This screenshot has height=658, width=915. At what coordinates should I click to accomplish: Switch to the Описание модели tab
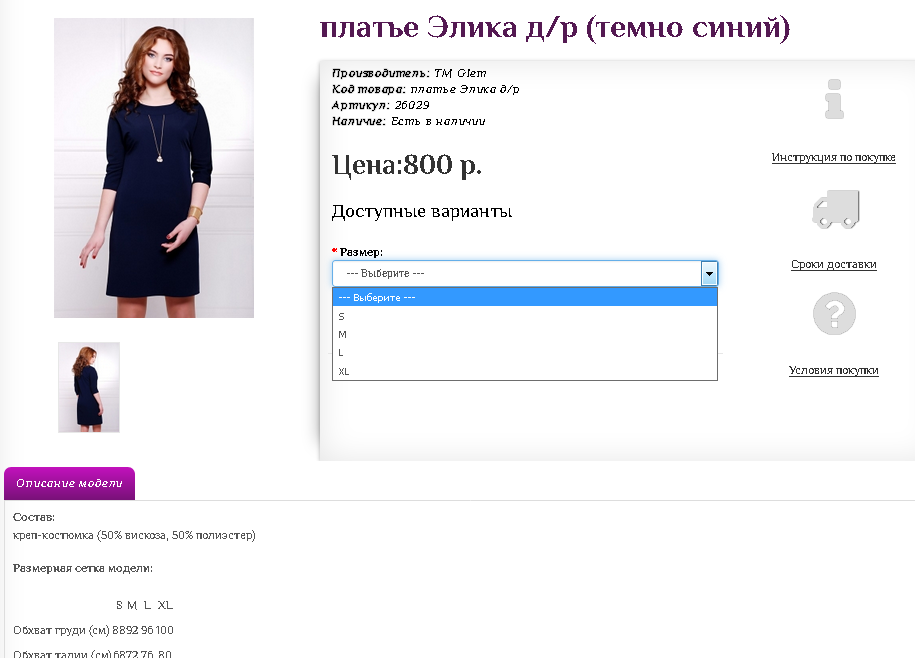[69, 484]
